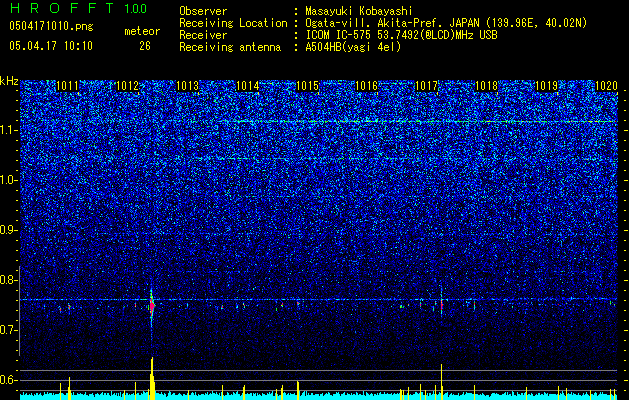
Task: Click the Receiving Location label
Action: click(x=233, y=23)
